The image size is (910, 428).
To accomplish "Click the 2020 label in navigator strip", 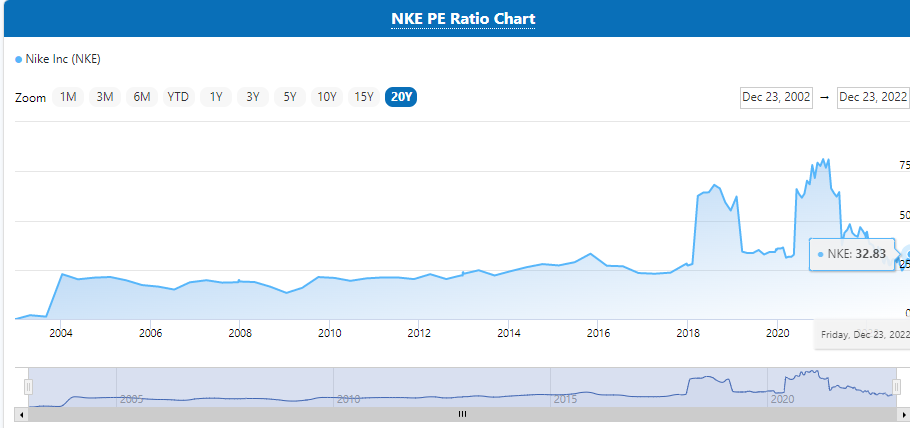I will [782, 400].
